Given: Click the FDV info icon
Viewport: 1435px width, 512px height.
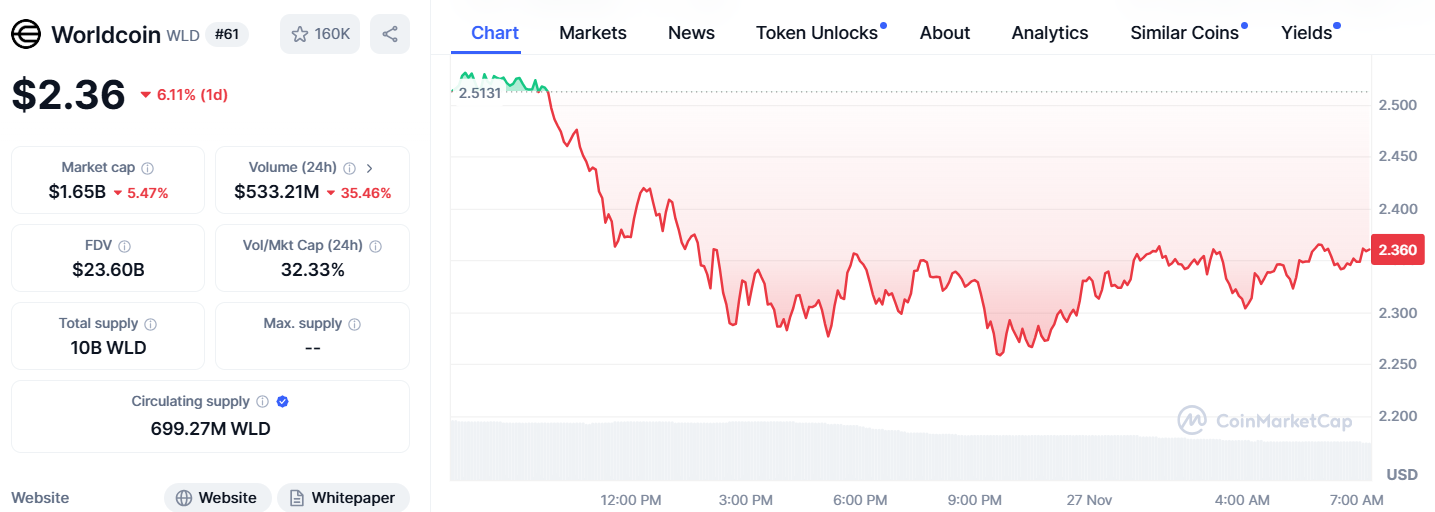Looking at the screenshot, I should 124,246.
